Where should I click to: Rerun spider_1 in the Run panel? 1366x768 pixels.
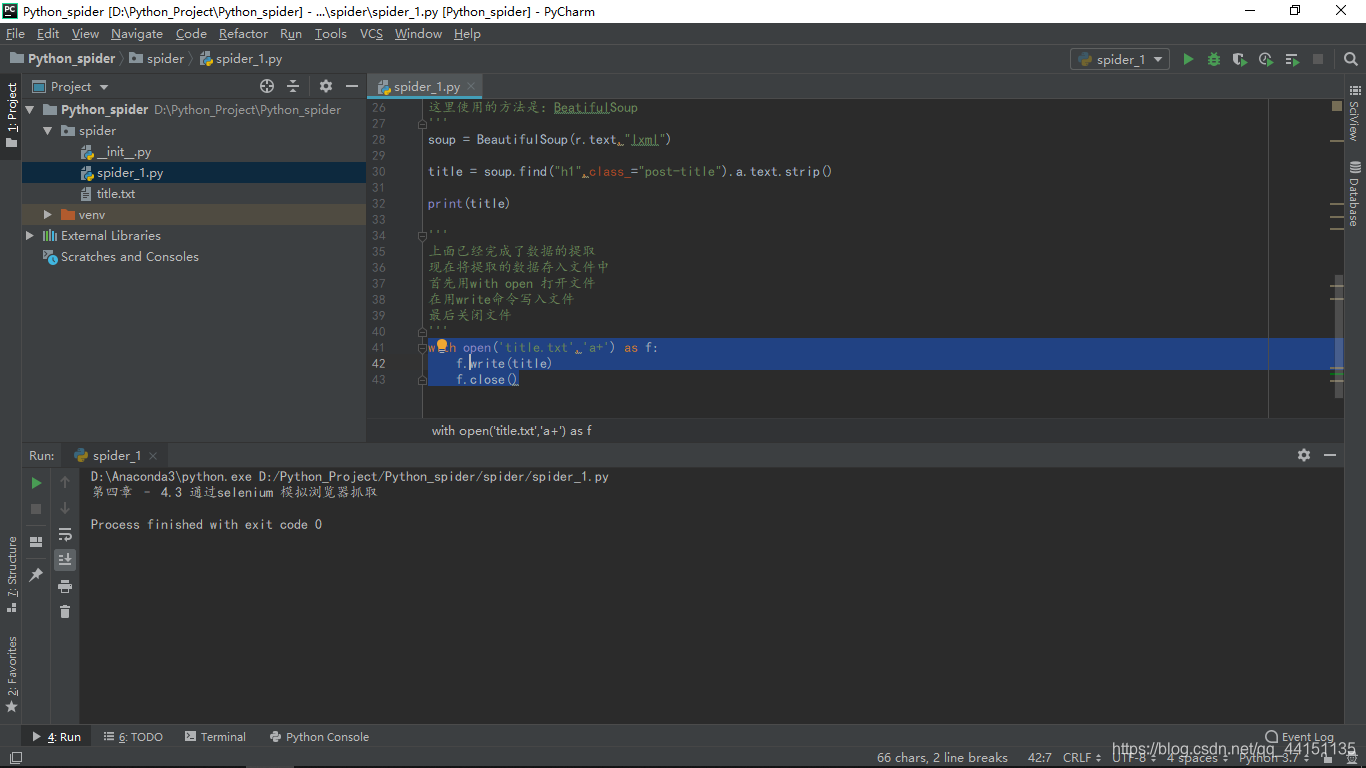pos(36,483)
